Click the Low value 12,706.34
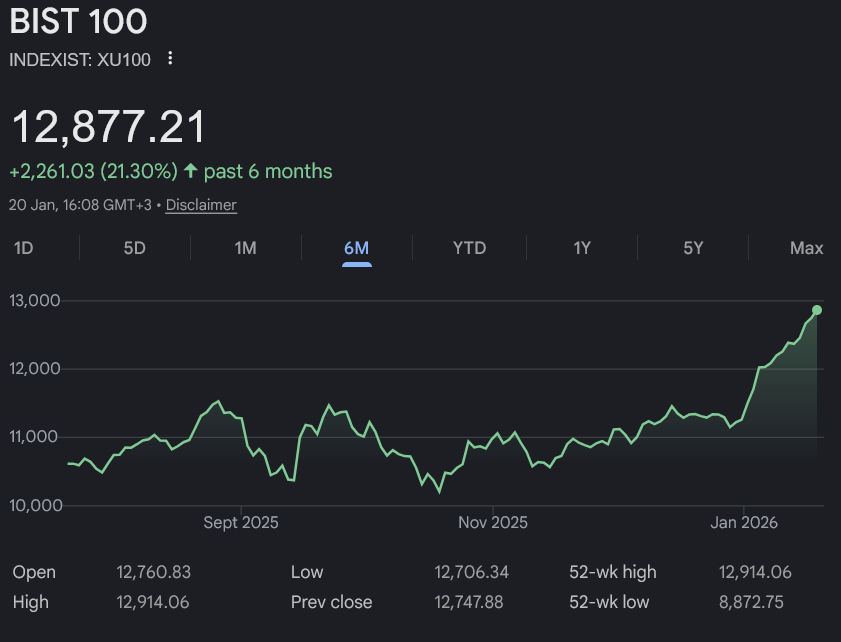841x642 pixels. (x=471, y=572)
